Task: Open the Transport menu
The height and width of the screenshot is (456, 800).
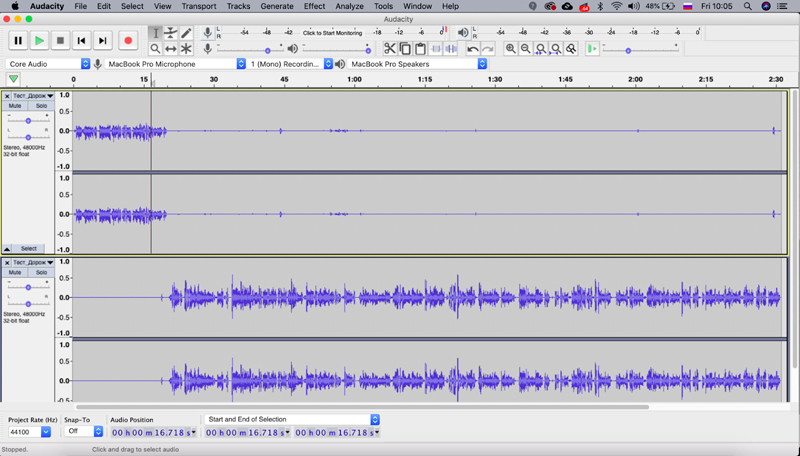Action: (198, 6)
